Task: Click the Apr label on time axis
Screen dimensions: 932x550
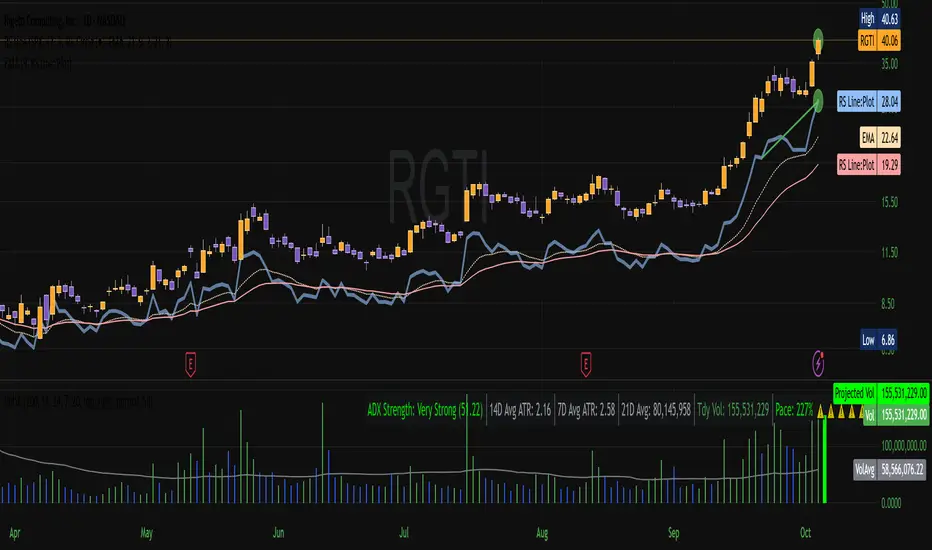Action: [15, 533]
